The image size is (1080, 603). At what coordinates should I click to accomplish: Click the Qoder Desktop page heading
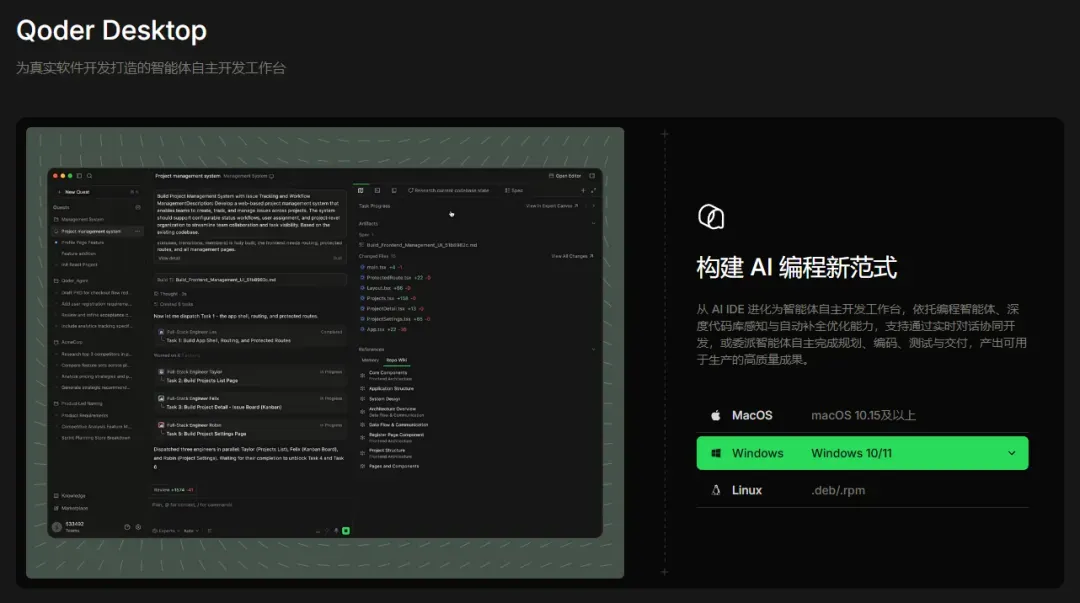click(112, 30)
